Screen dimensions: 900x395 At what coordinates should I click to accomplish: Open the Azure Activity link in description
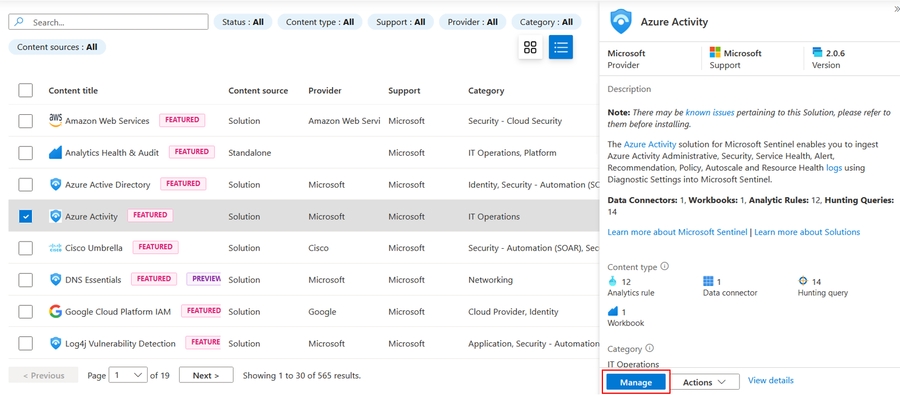point(650,144)
